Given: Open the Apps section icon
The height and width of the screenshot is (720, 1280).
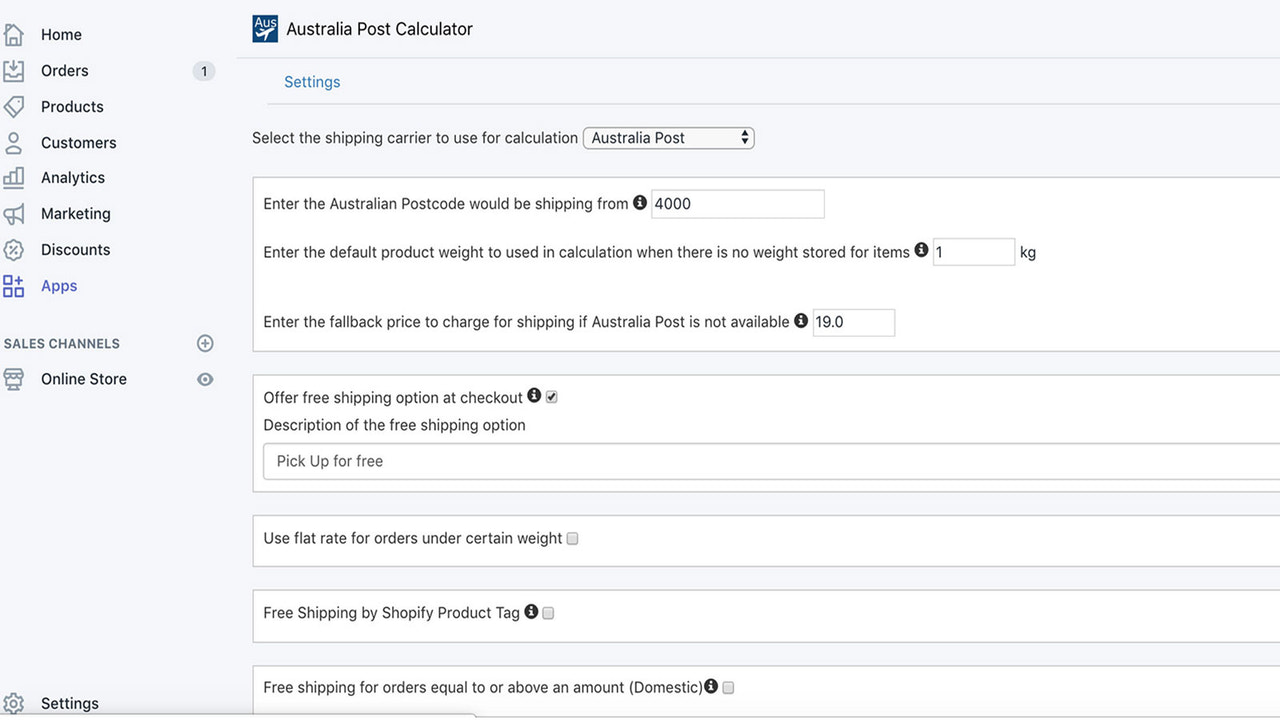Looking at the screenshot, I should click(x=14, y=285).
